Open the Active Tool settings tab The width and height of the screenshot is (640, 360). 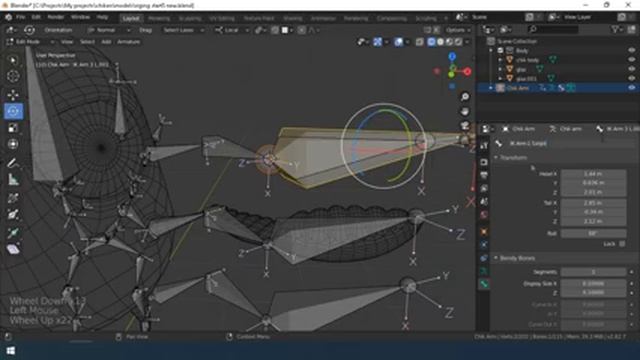[484, 145]
